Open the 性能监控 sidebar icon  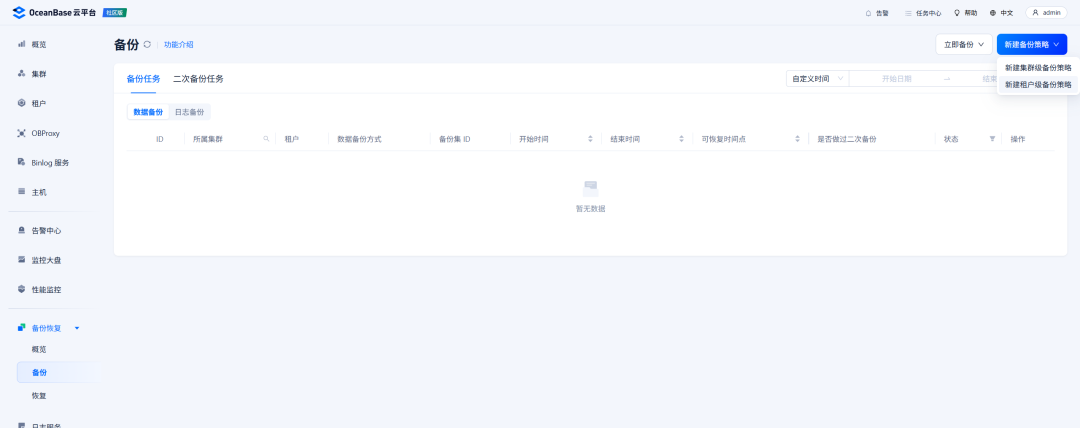21,289
